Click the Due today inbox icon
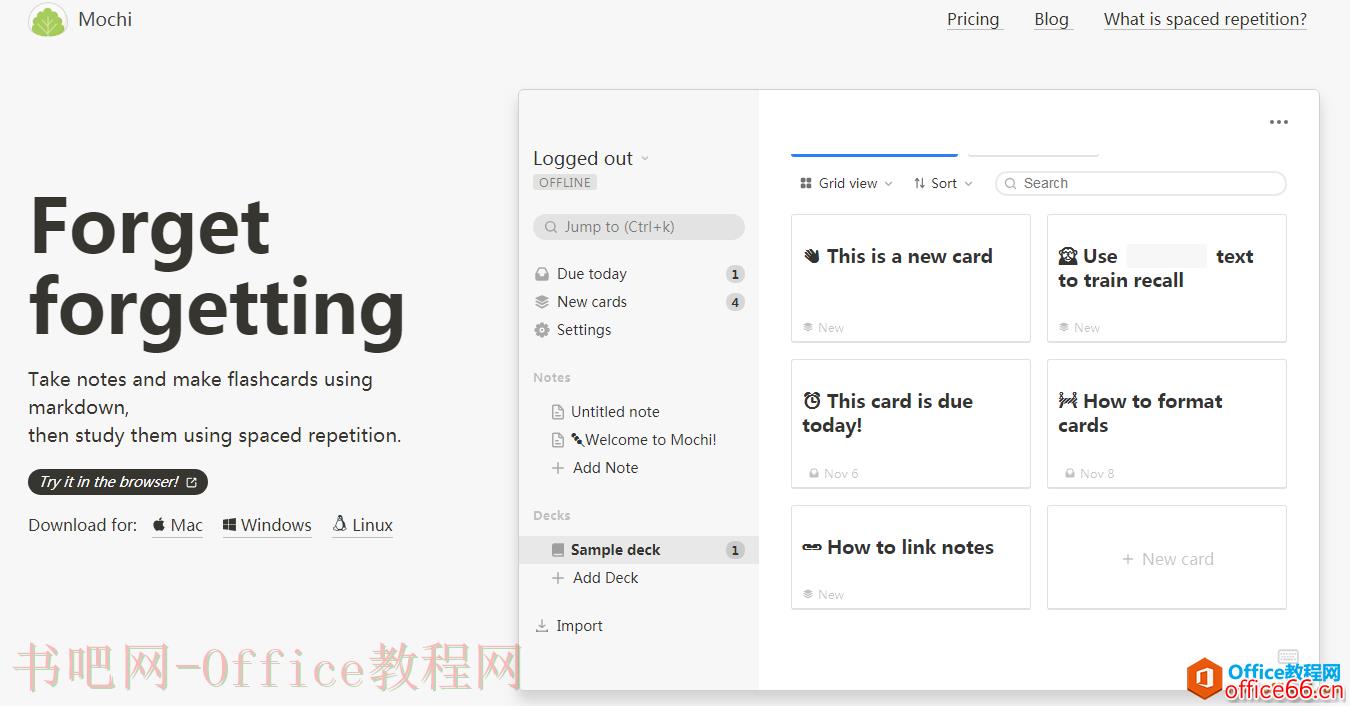 (542, 274)
